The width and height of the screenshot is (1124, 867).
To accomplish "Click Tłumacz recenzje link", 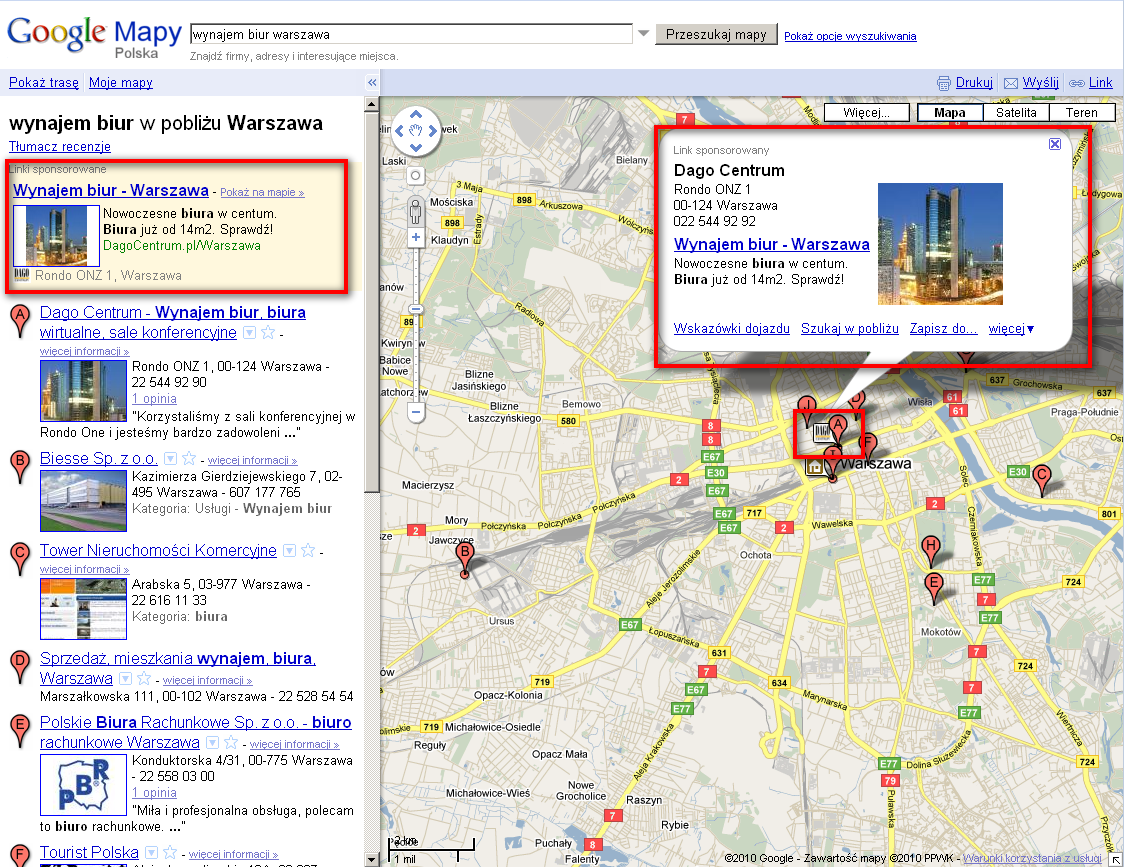I will pos(59,146).
